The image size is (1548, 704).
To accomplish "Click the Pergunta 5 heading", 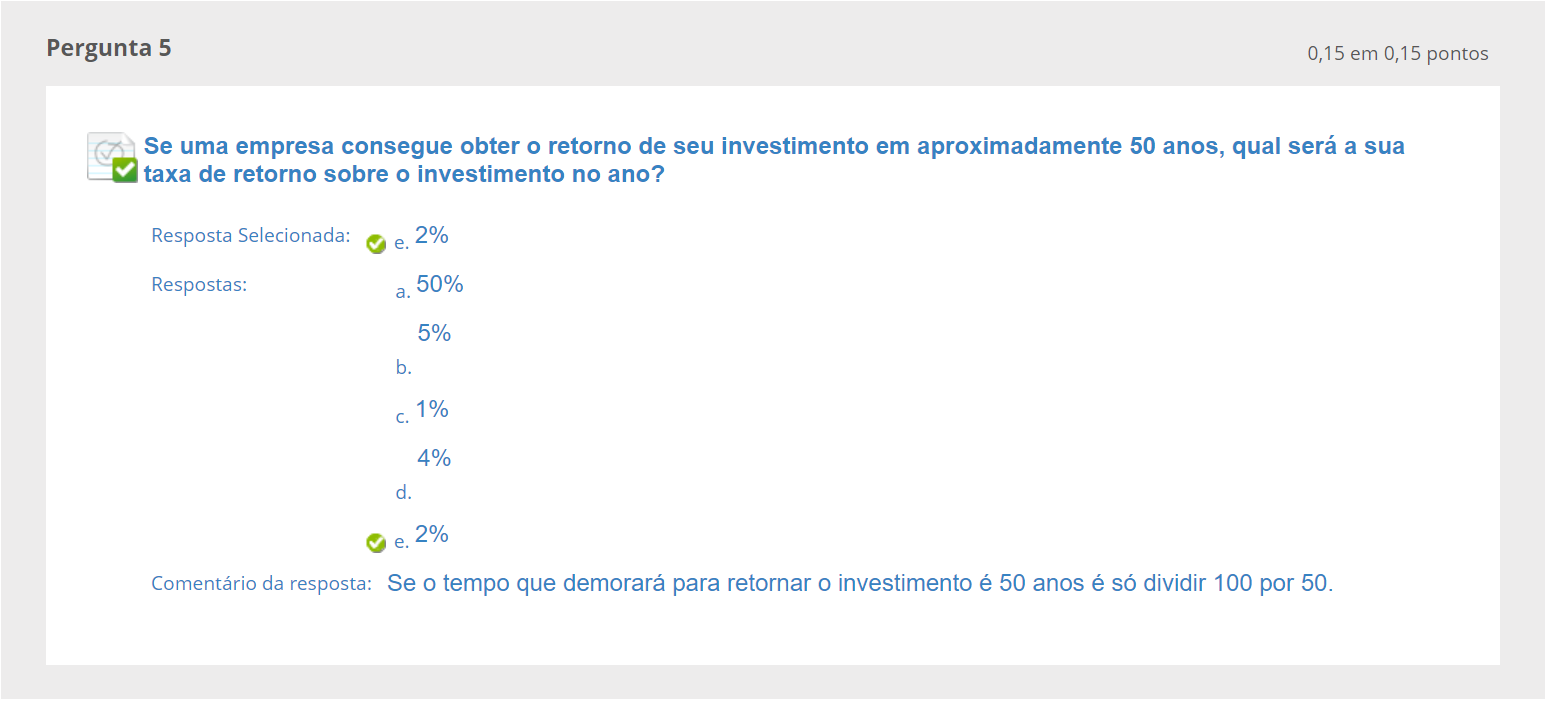I will [109, 48].
